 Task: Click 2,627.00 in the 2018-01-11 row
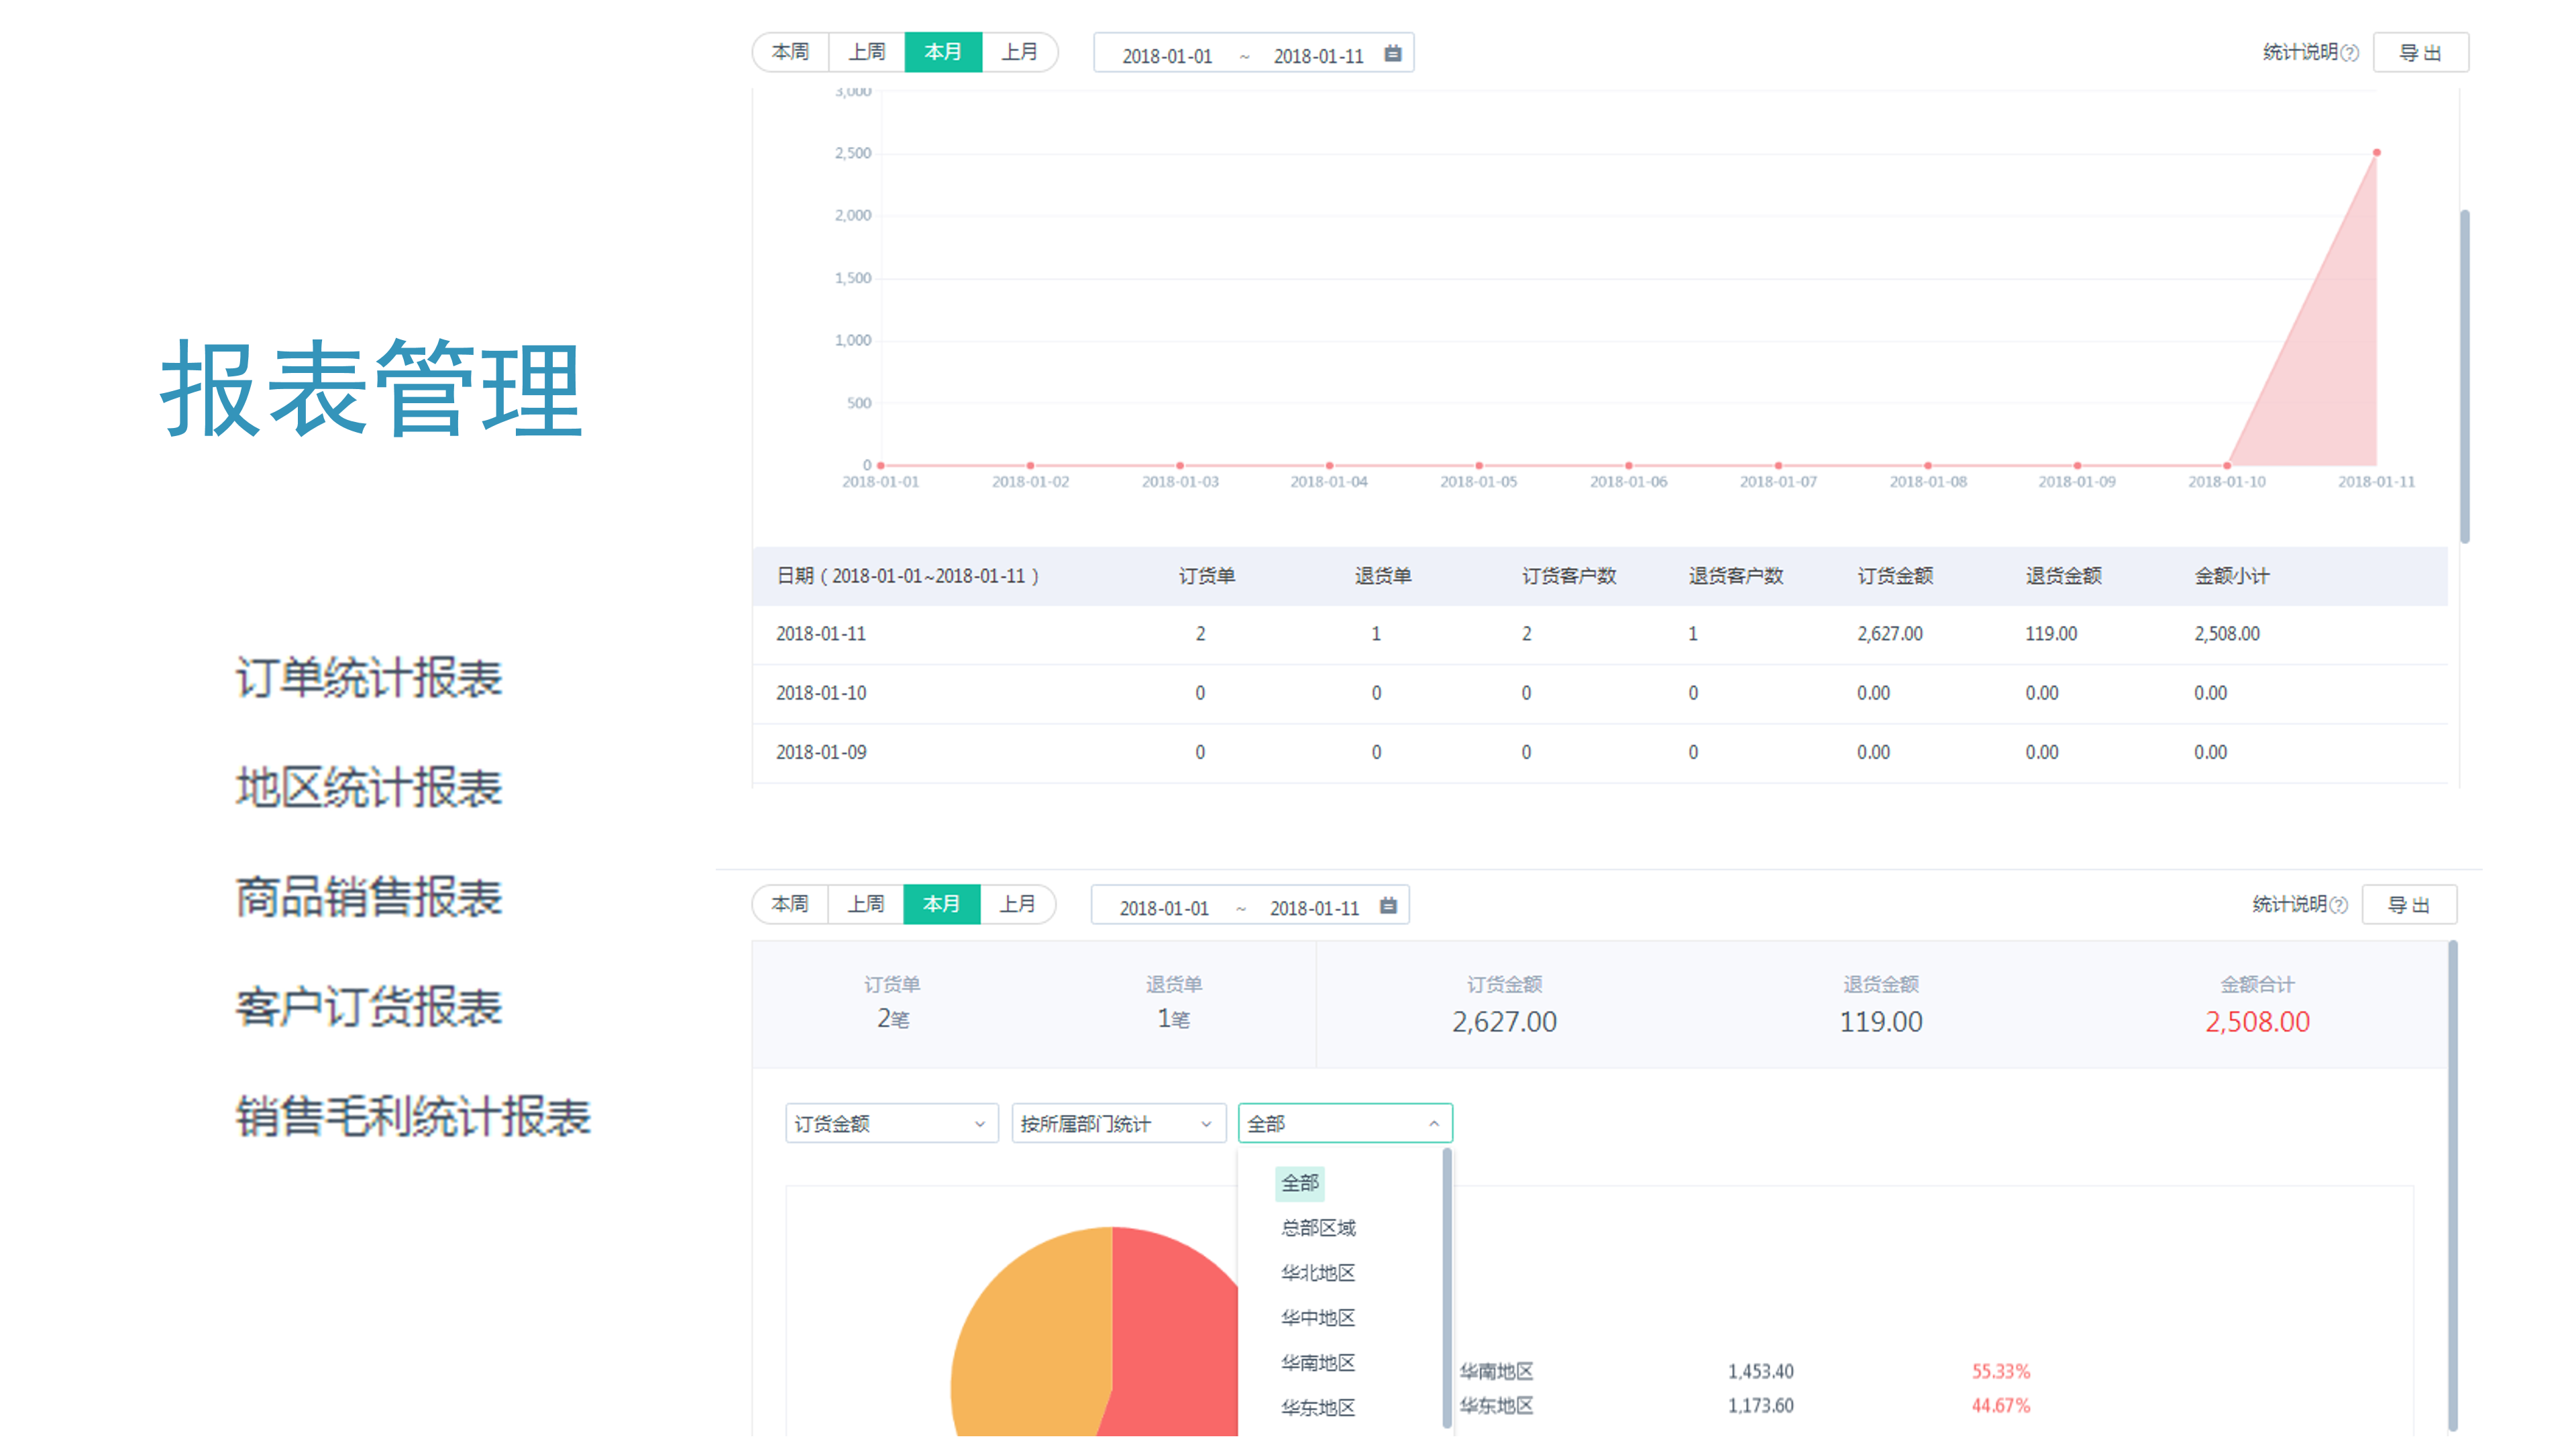tap(1890, 634)
